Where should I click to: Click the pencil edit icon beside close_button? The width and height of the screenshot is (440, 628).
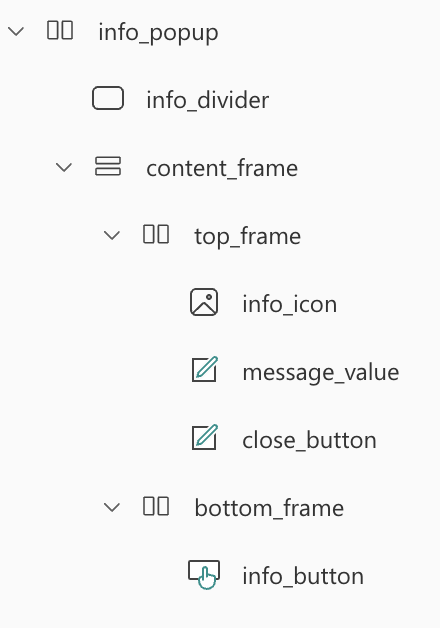205,437
